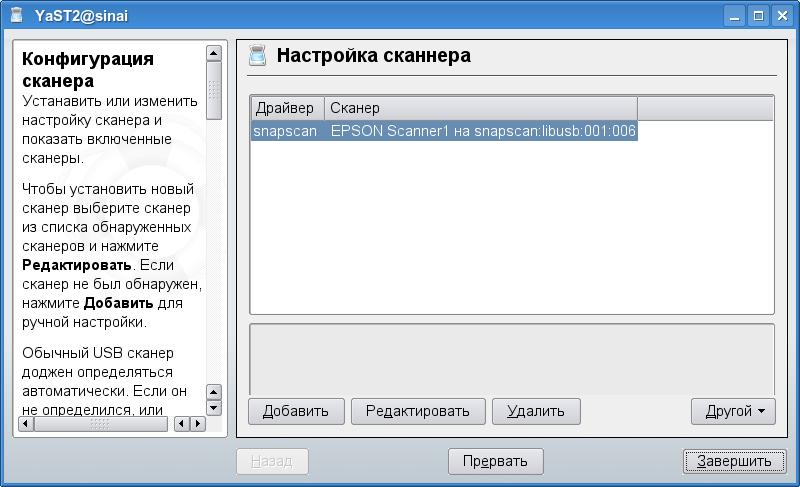Screen dimensions: 800x487
Task: Maximize the YaST2@sinai window
Action: click(759, 16)
